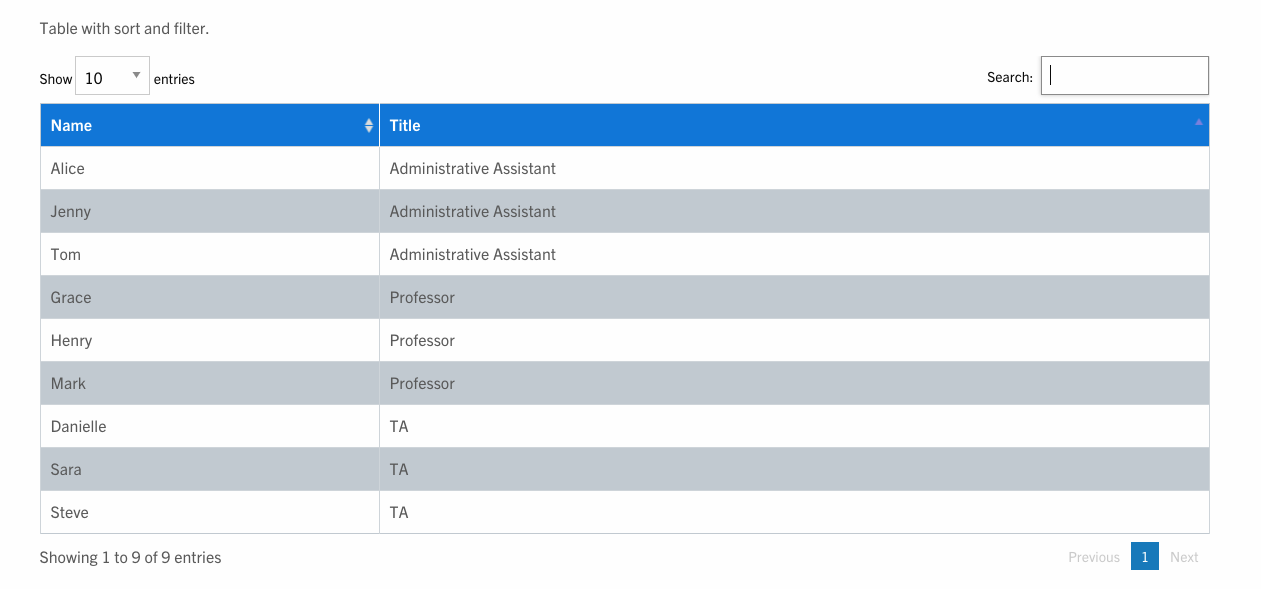Click the Steve name cell

[70, 513]
